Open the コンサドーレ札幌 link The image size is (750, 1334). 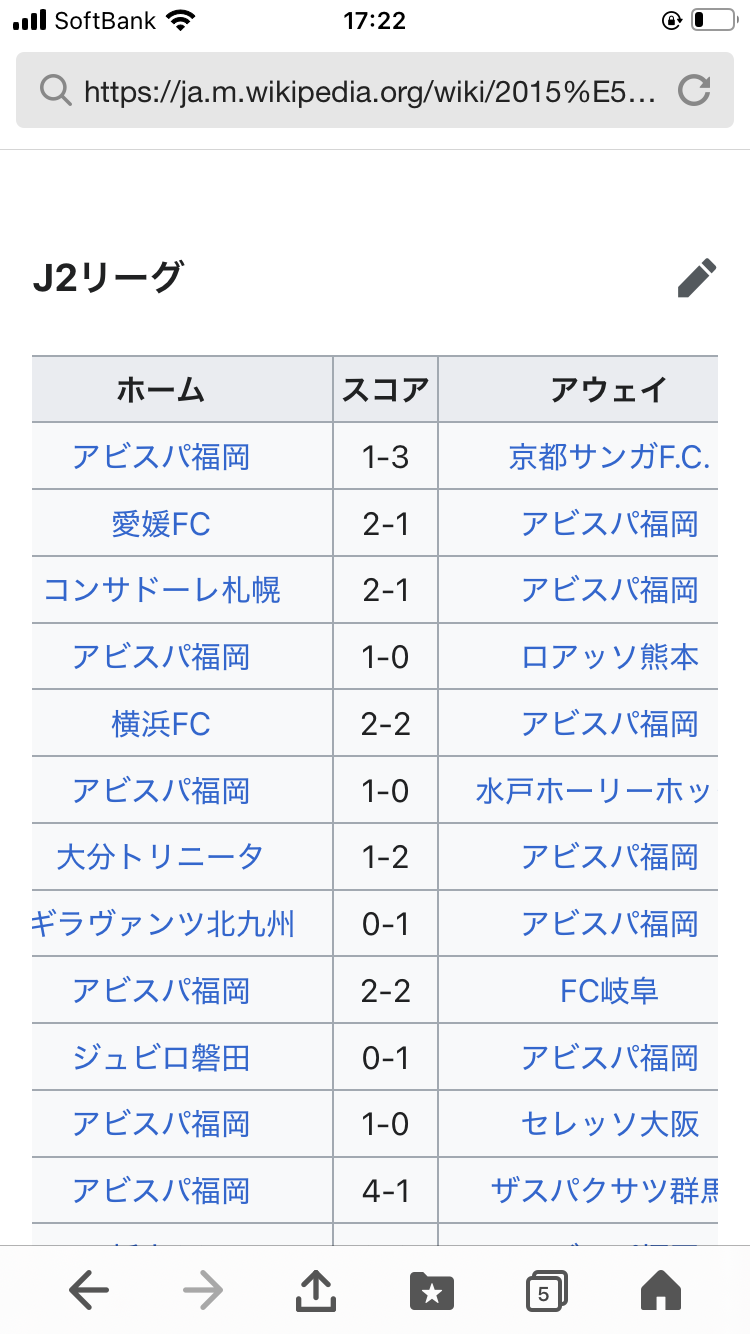click(x=162, y=590)
